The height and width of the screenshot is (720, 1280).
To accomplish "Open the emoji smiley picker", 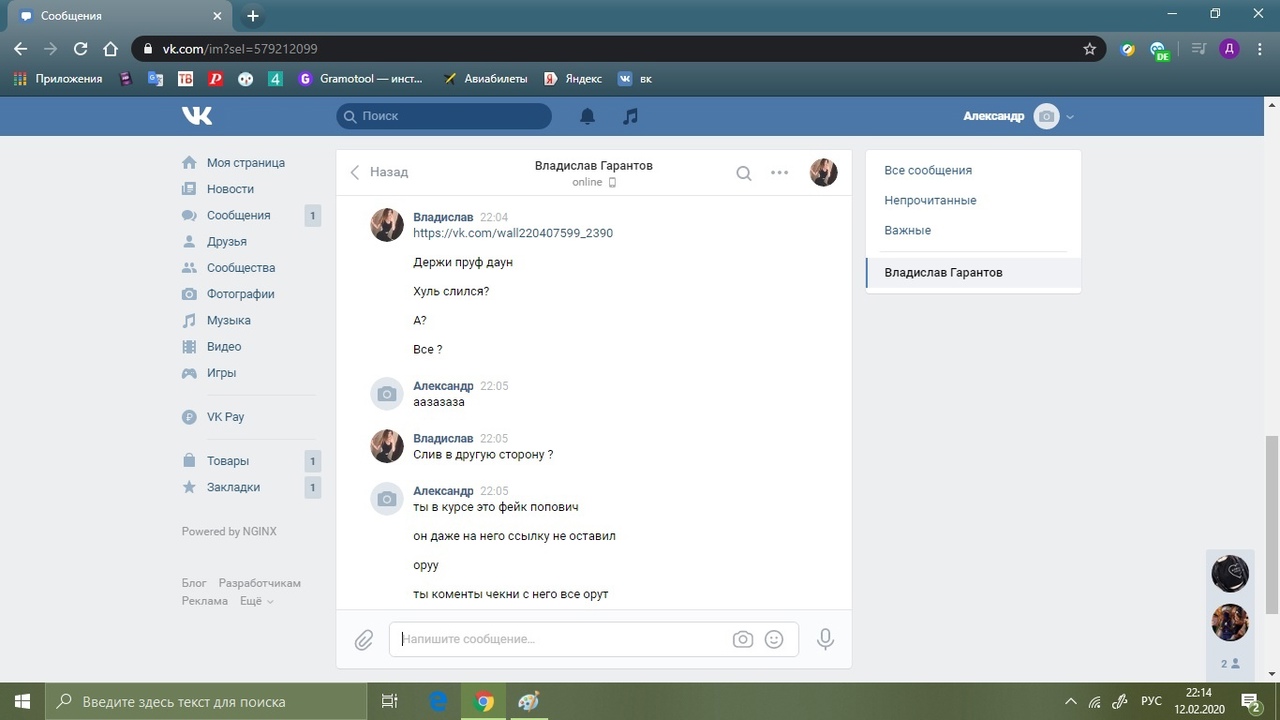I will pyautogui.click(x=774, y=640).
